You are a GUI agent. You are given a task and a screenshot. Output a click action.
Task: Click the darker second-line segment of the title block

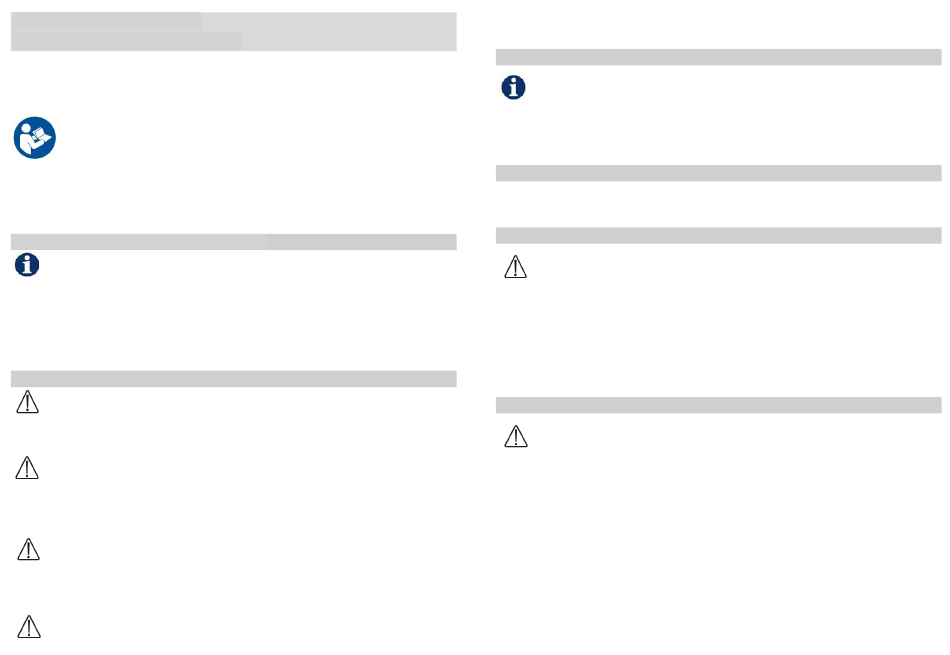point(126,41)
